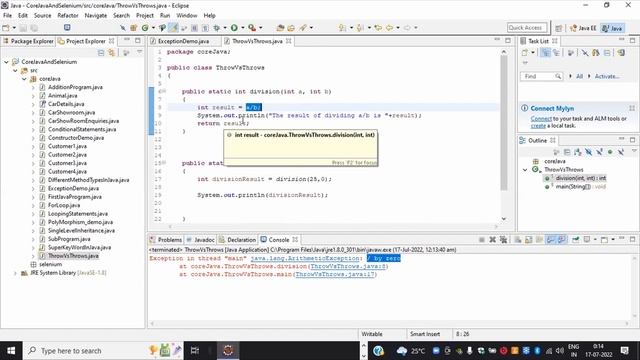The width and height of the screenshot is (640, 360).
Task: Open the Window menu
Action: [x=187, y=16]
